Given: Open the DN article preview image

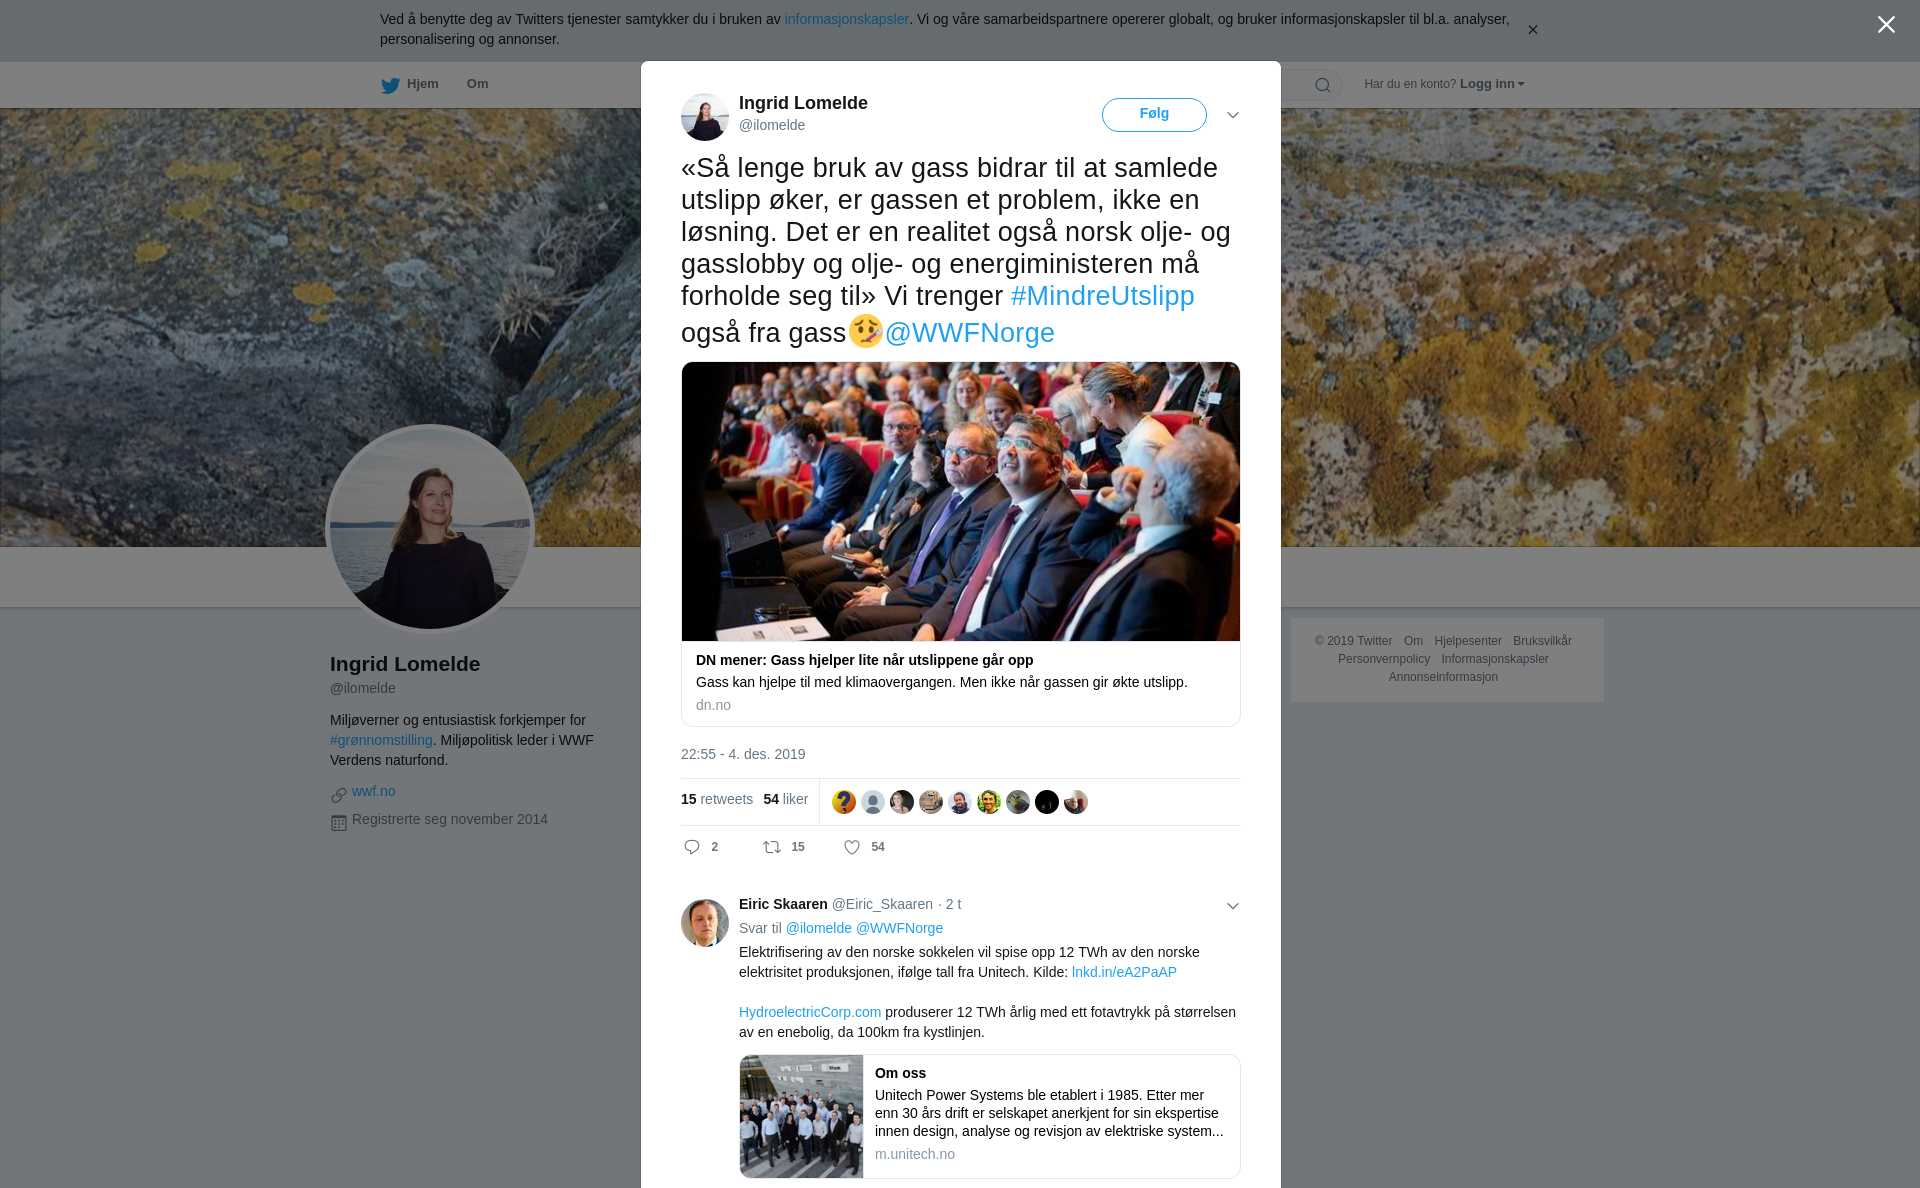Looking at the screenshot, I should [x=961, y=502].
